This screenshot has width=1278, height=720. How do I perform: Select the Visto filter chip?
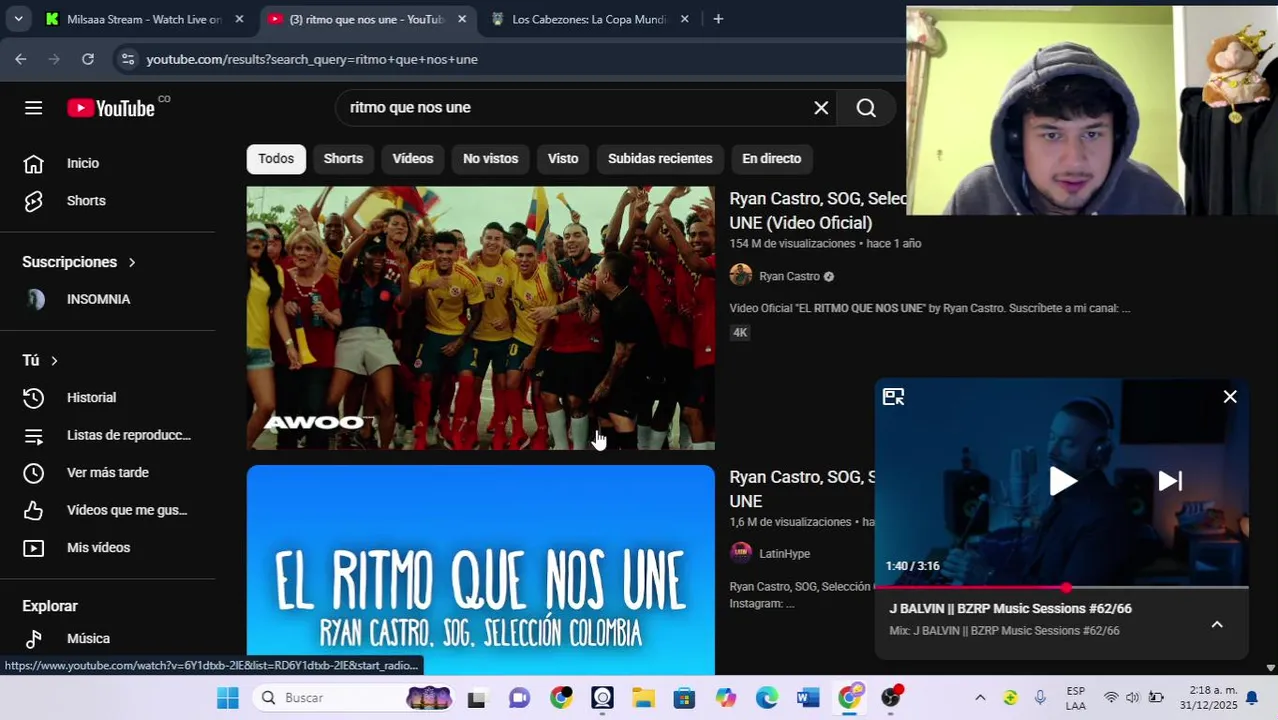coord(563,159)
